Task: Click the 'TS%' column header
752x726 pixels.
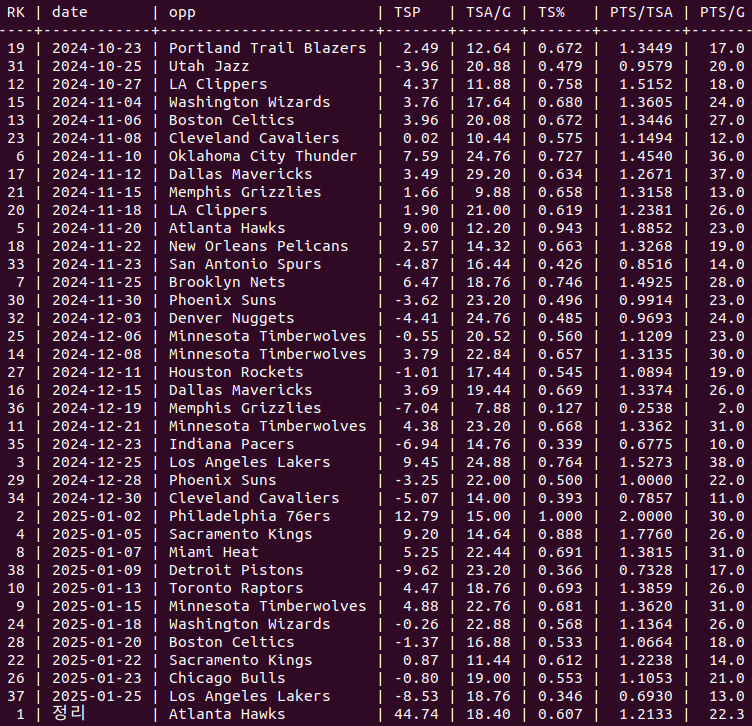Action: click(552, 12)
